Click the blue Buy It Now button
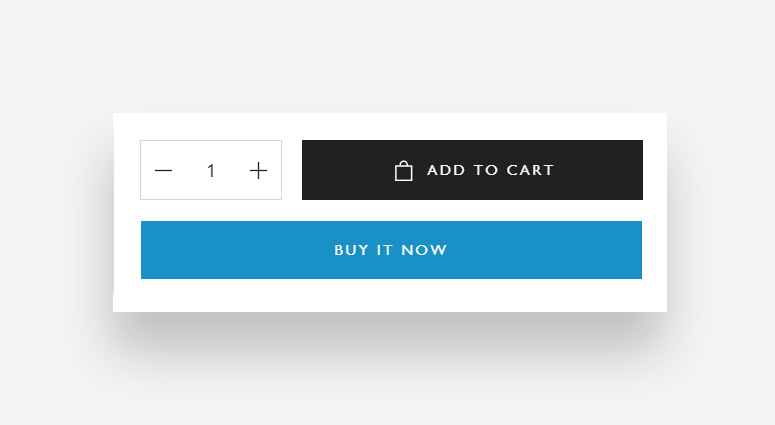The width and height of the screenshot is (775, 425). click(x=391, y=250)
